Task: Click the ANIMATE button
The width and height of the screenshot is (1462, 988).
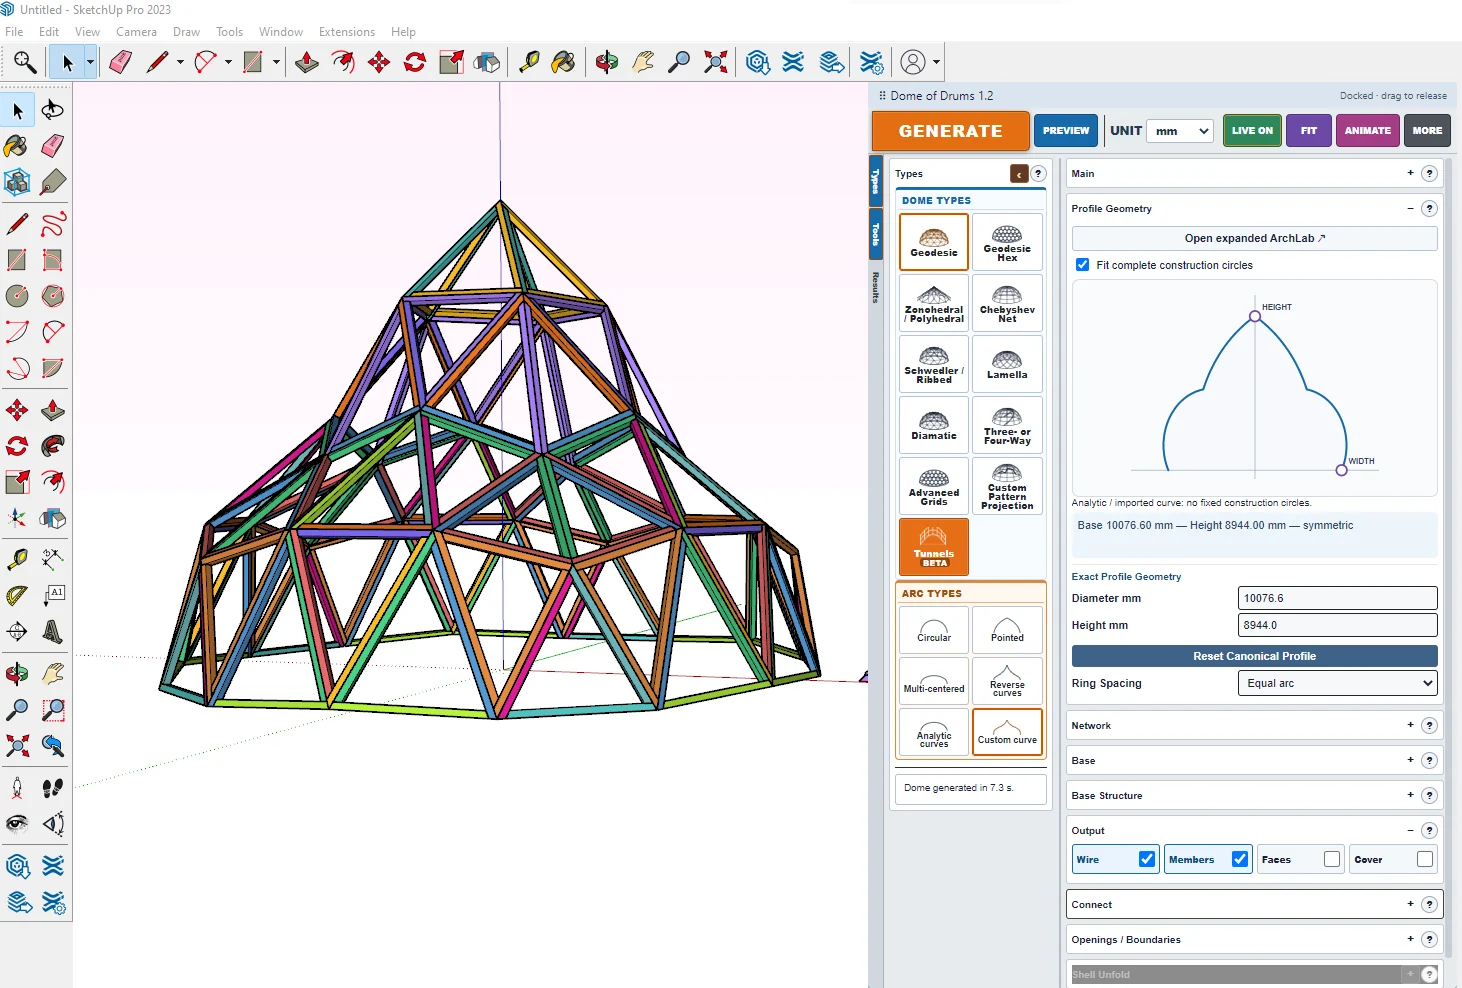Action: [x=1368, y=131]
